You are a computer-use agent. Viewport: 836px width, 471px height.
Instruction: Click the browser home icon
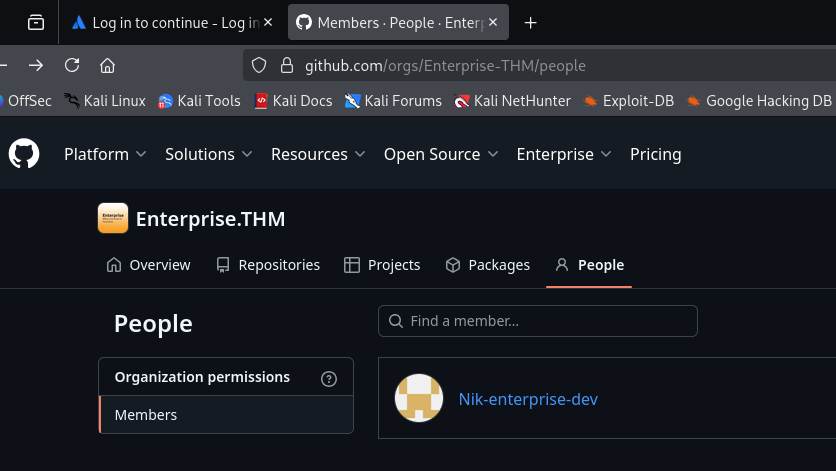(108, 65)
